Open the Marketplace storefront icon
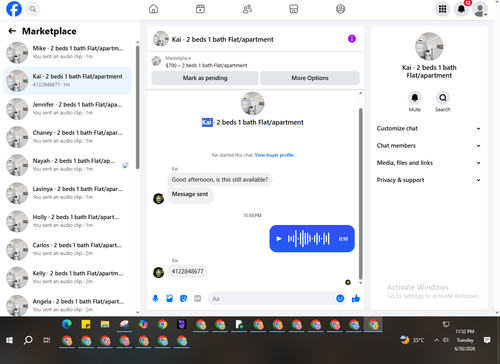This screenshot has width=500, height=364. coord(293,9)
